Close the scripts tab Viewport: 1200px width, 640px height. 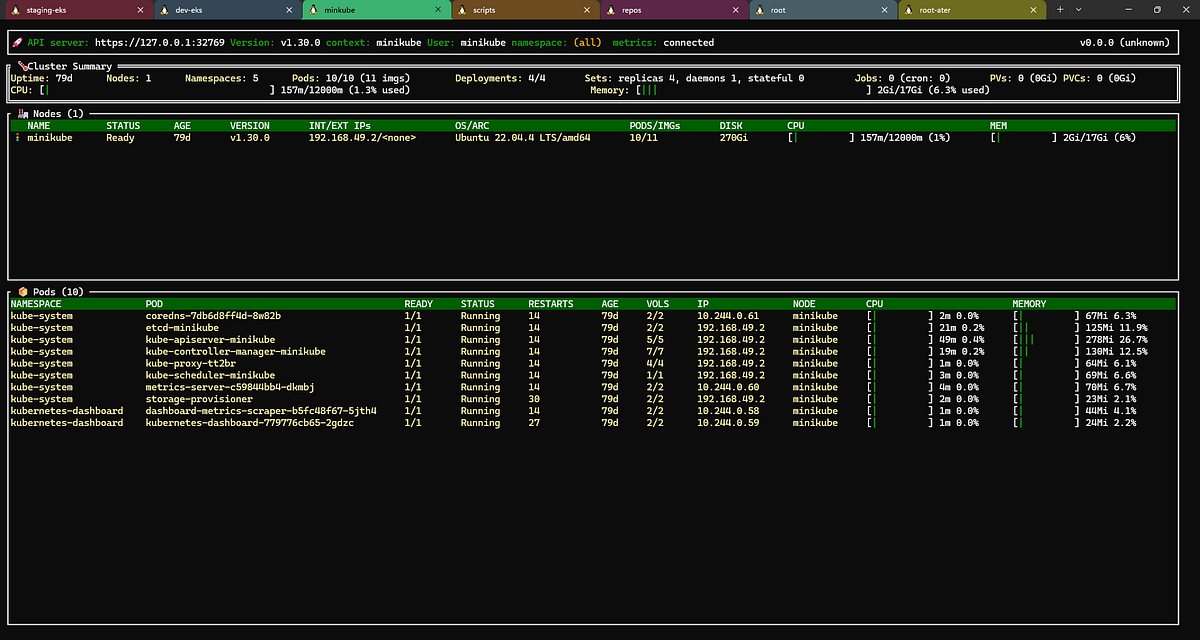[x=586, y=9]
